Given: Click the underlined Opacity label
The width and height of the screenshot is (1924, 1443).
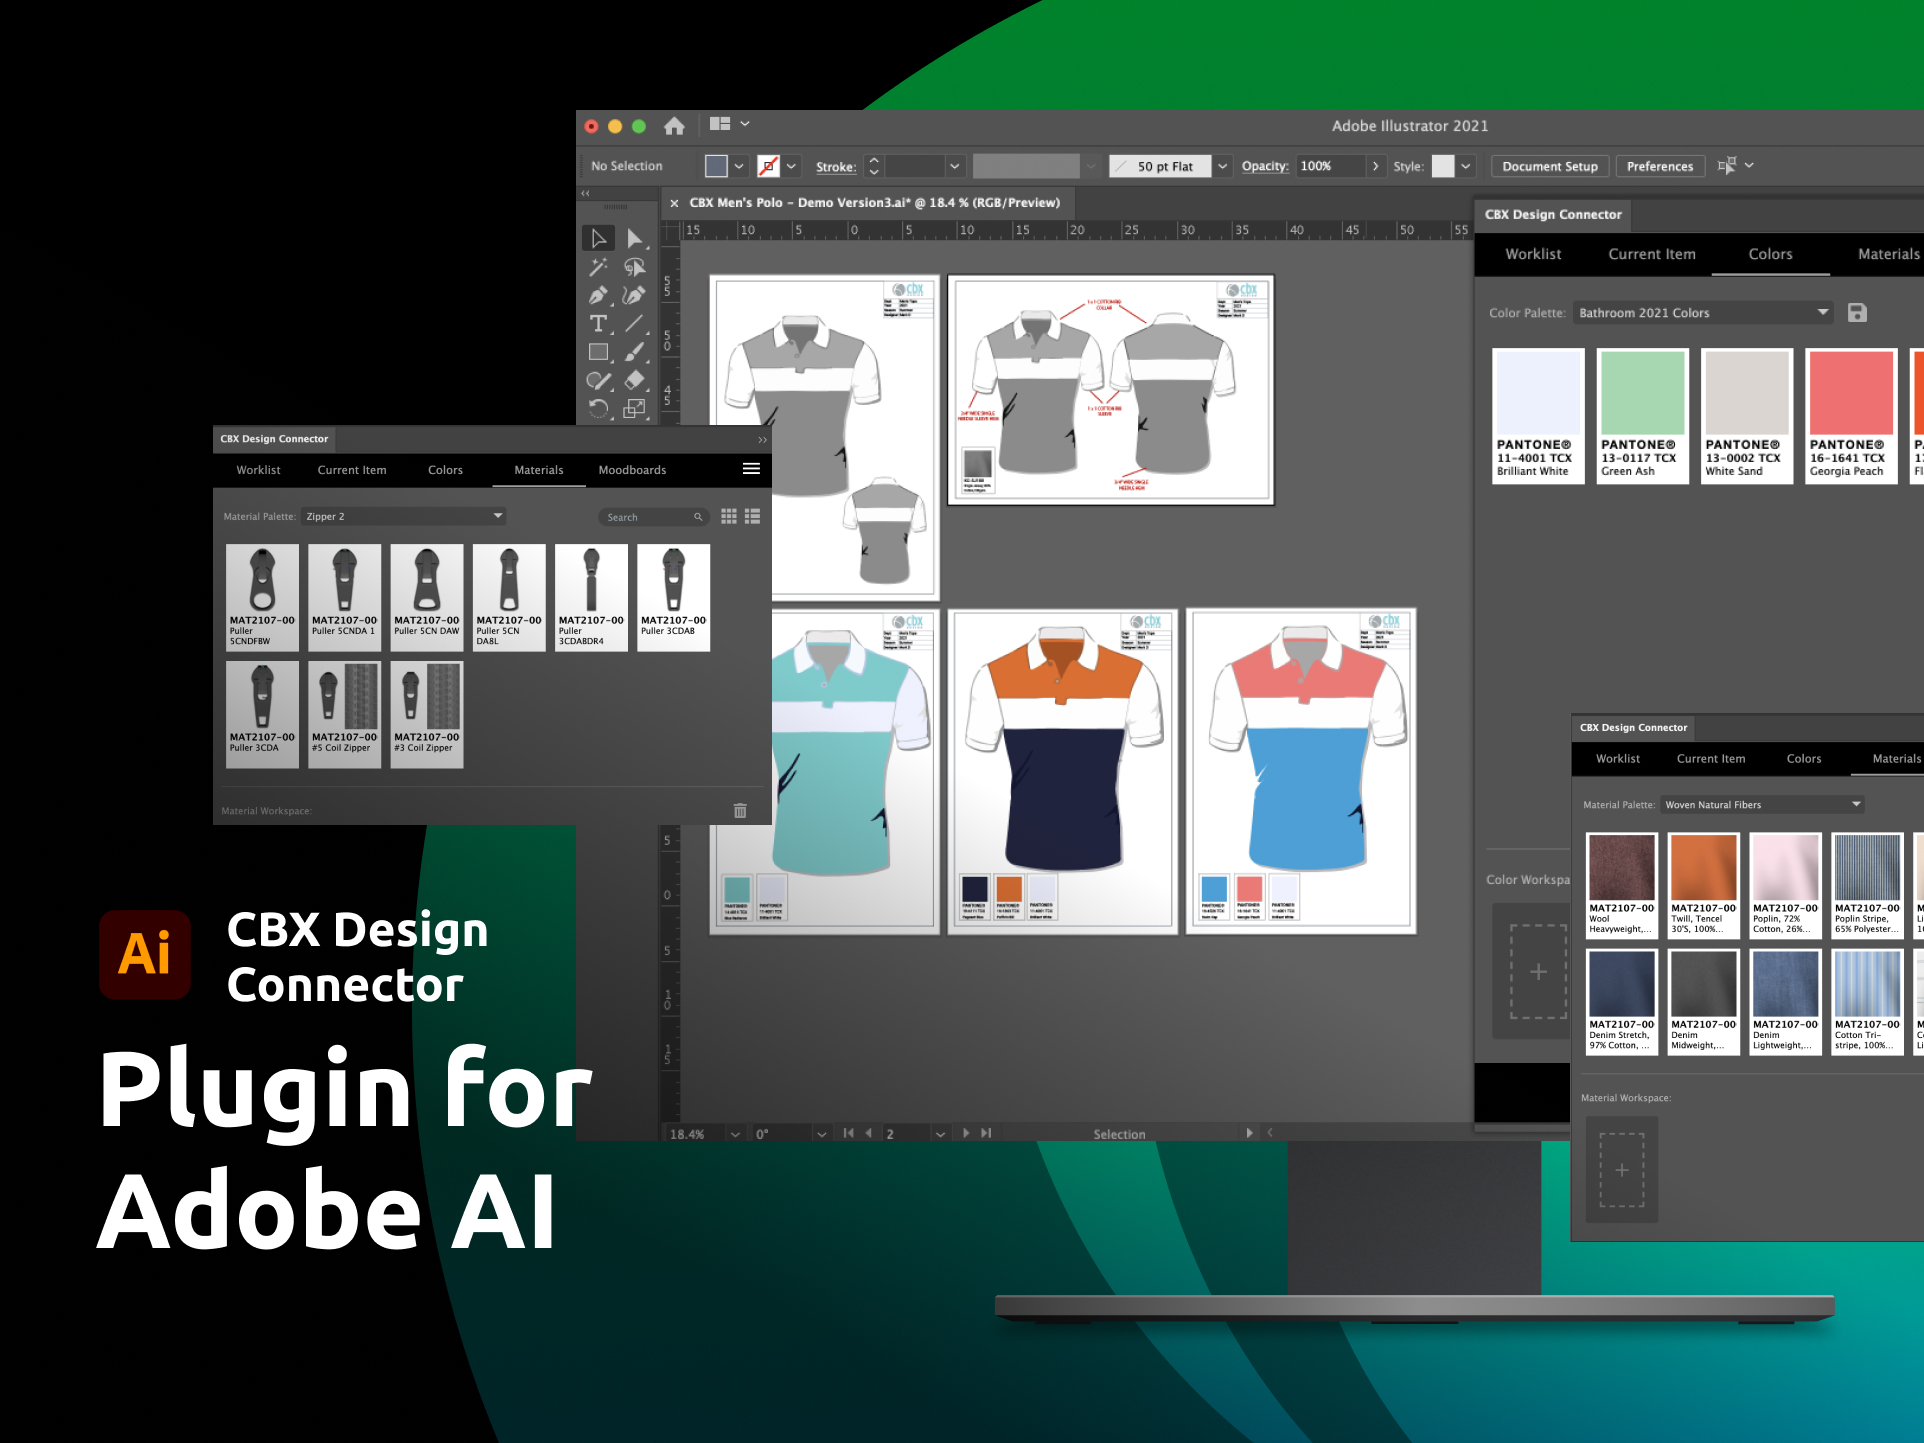Looking at the screenshot, I should tap(1264, 166).
